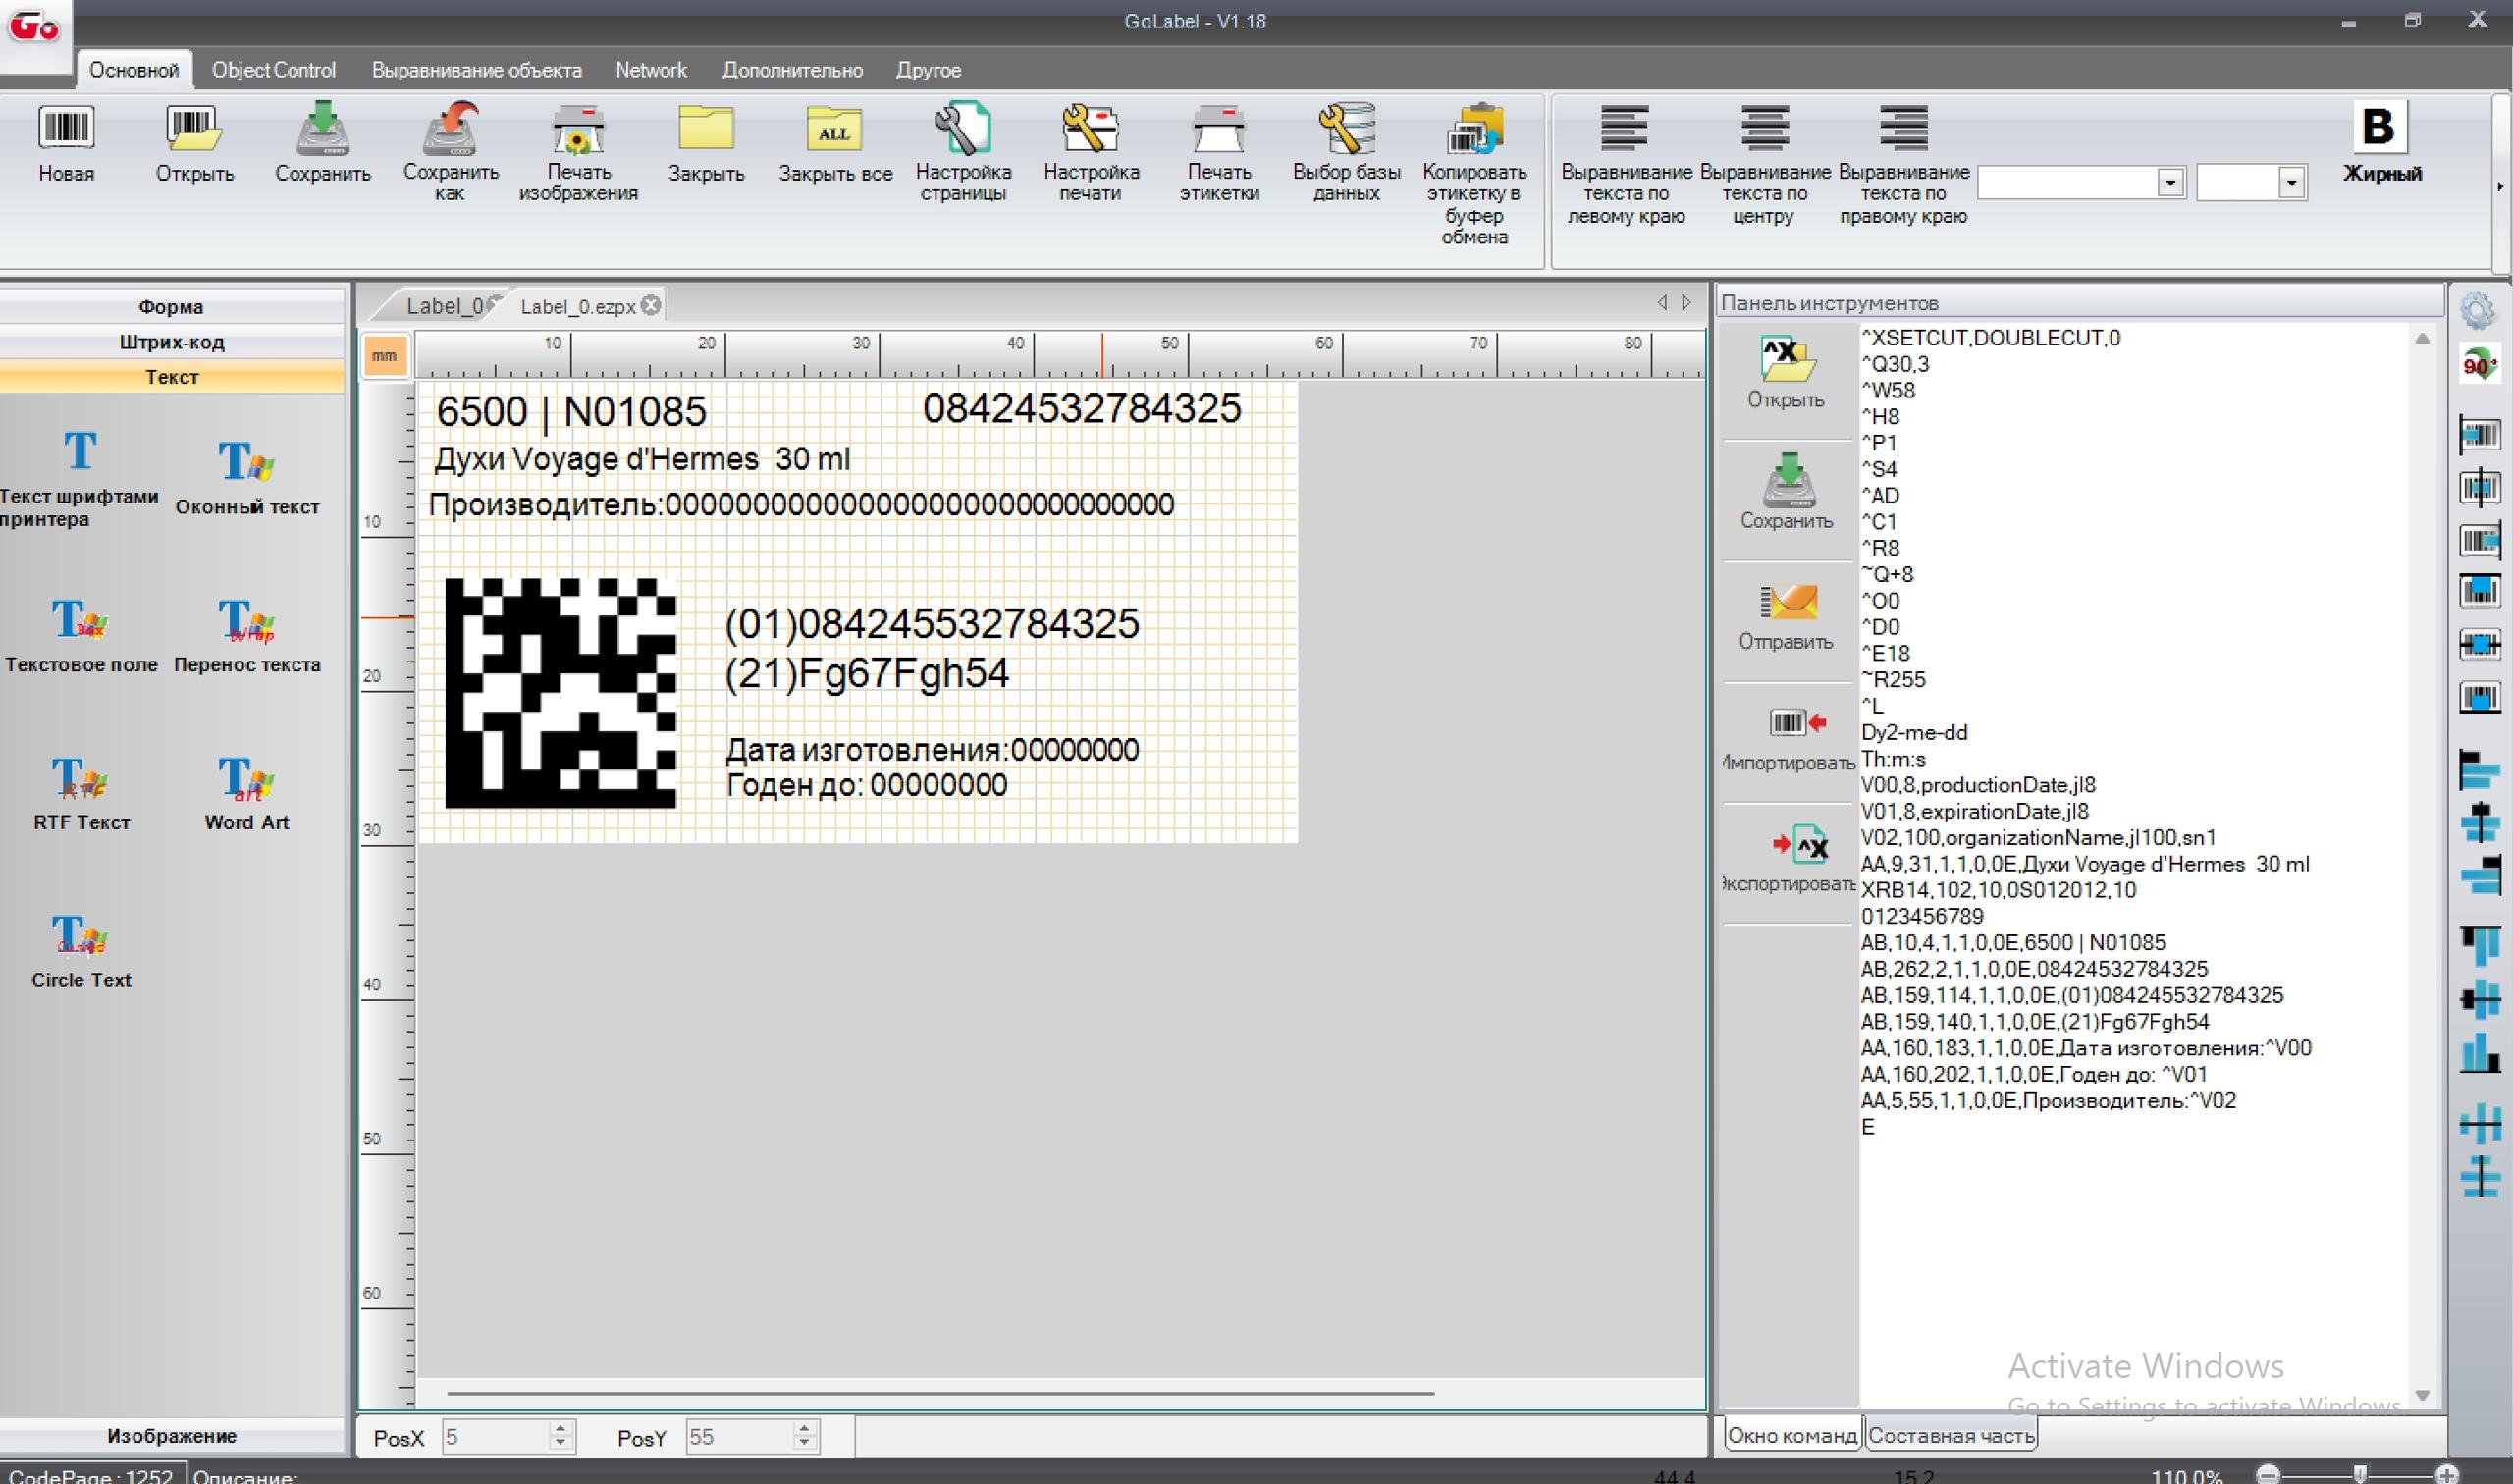Expand the Штрих-код section

(x=171, y=342)
